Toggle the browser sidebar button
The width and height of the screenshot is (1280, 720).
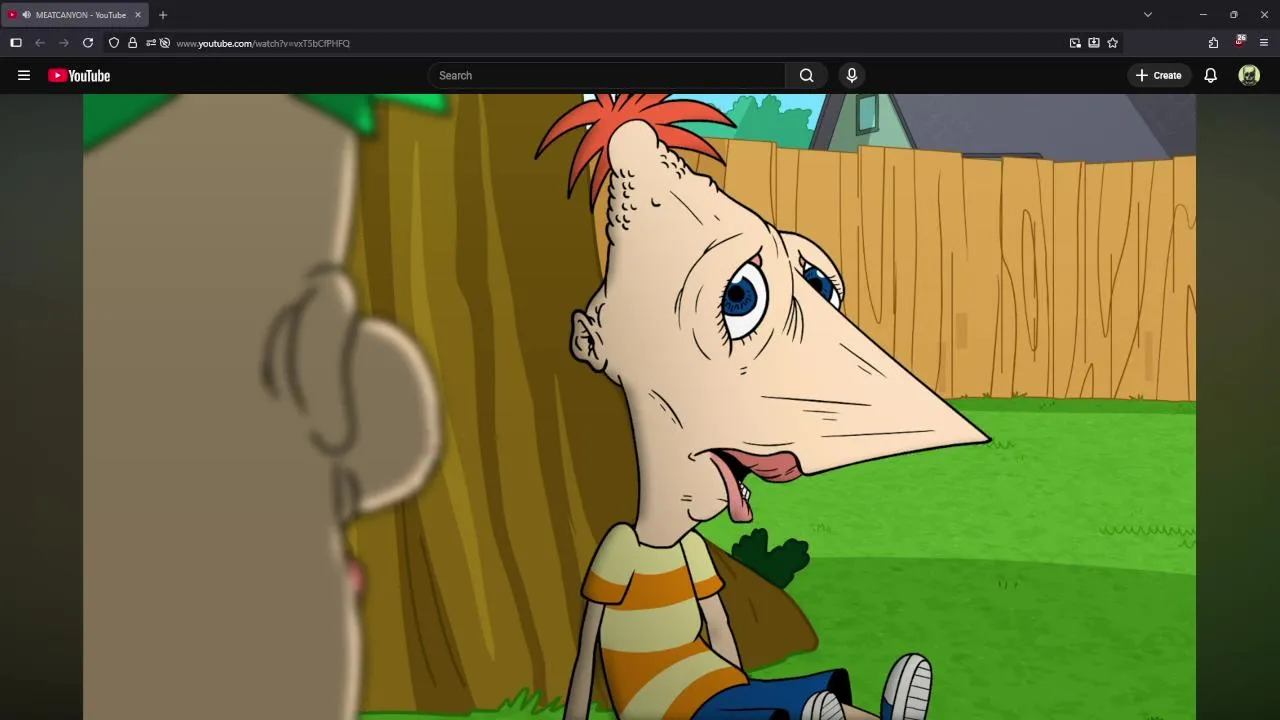[x=16, y=43]
